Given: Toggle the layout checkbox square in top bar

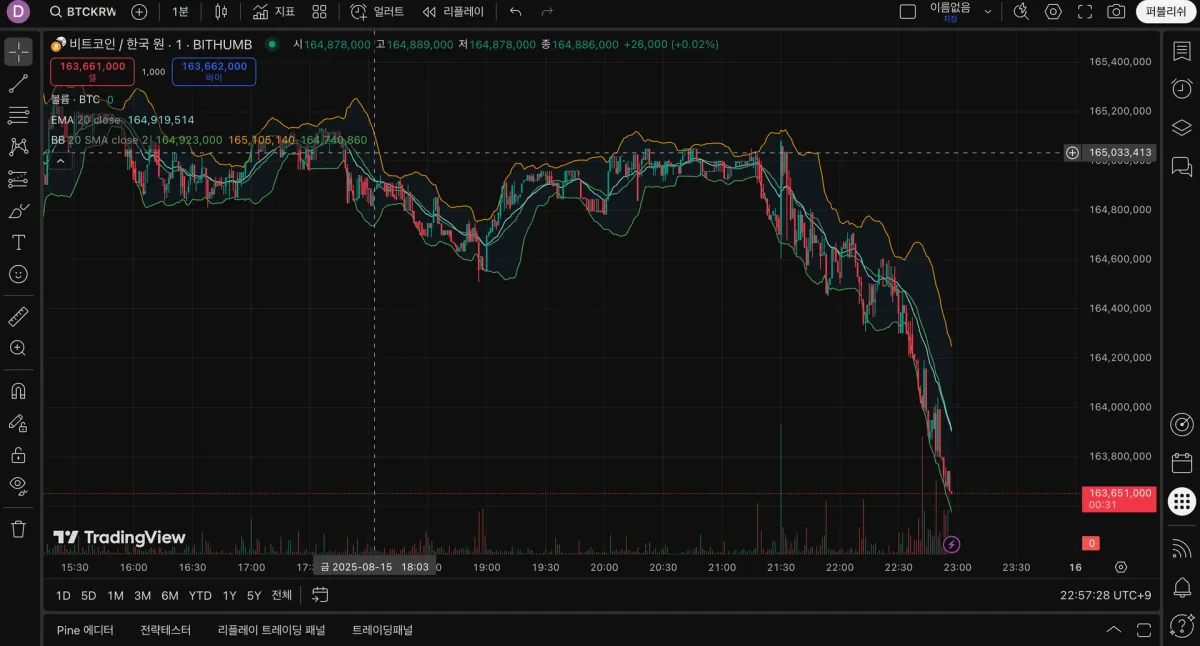Looking at the screenshot, I should point(908,12).
